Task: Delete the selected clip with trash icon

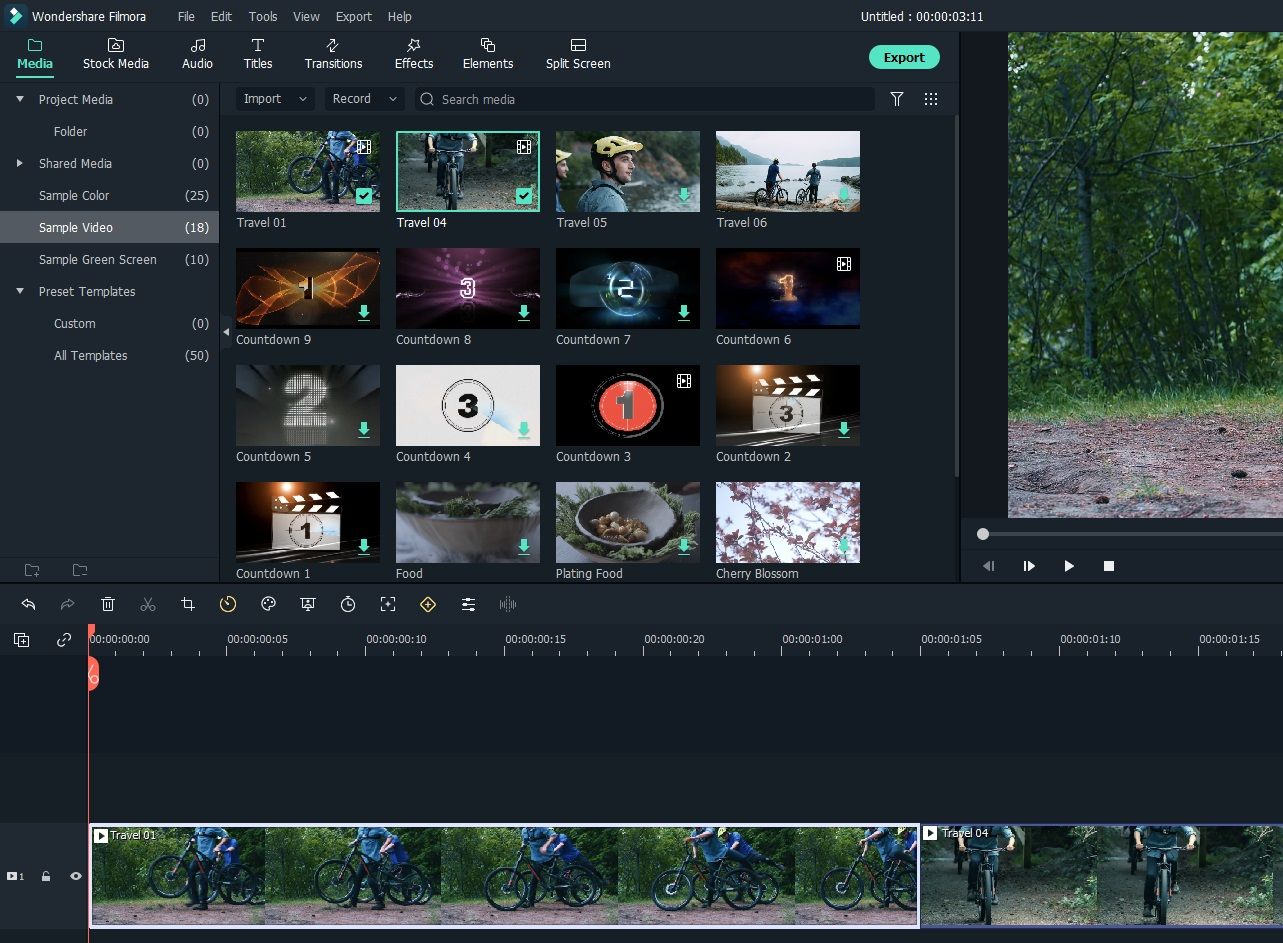Action: click(108, 604)
